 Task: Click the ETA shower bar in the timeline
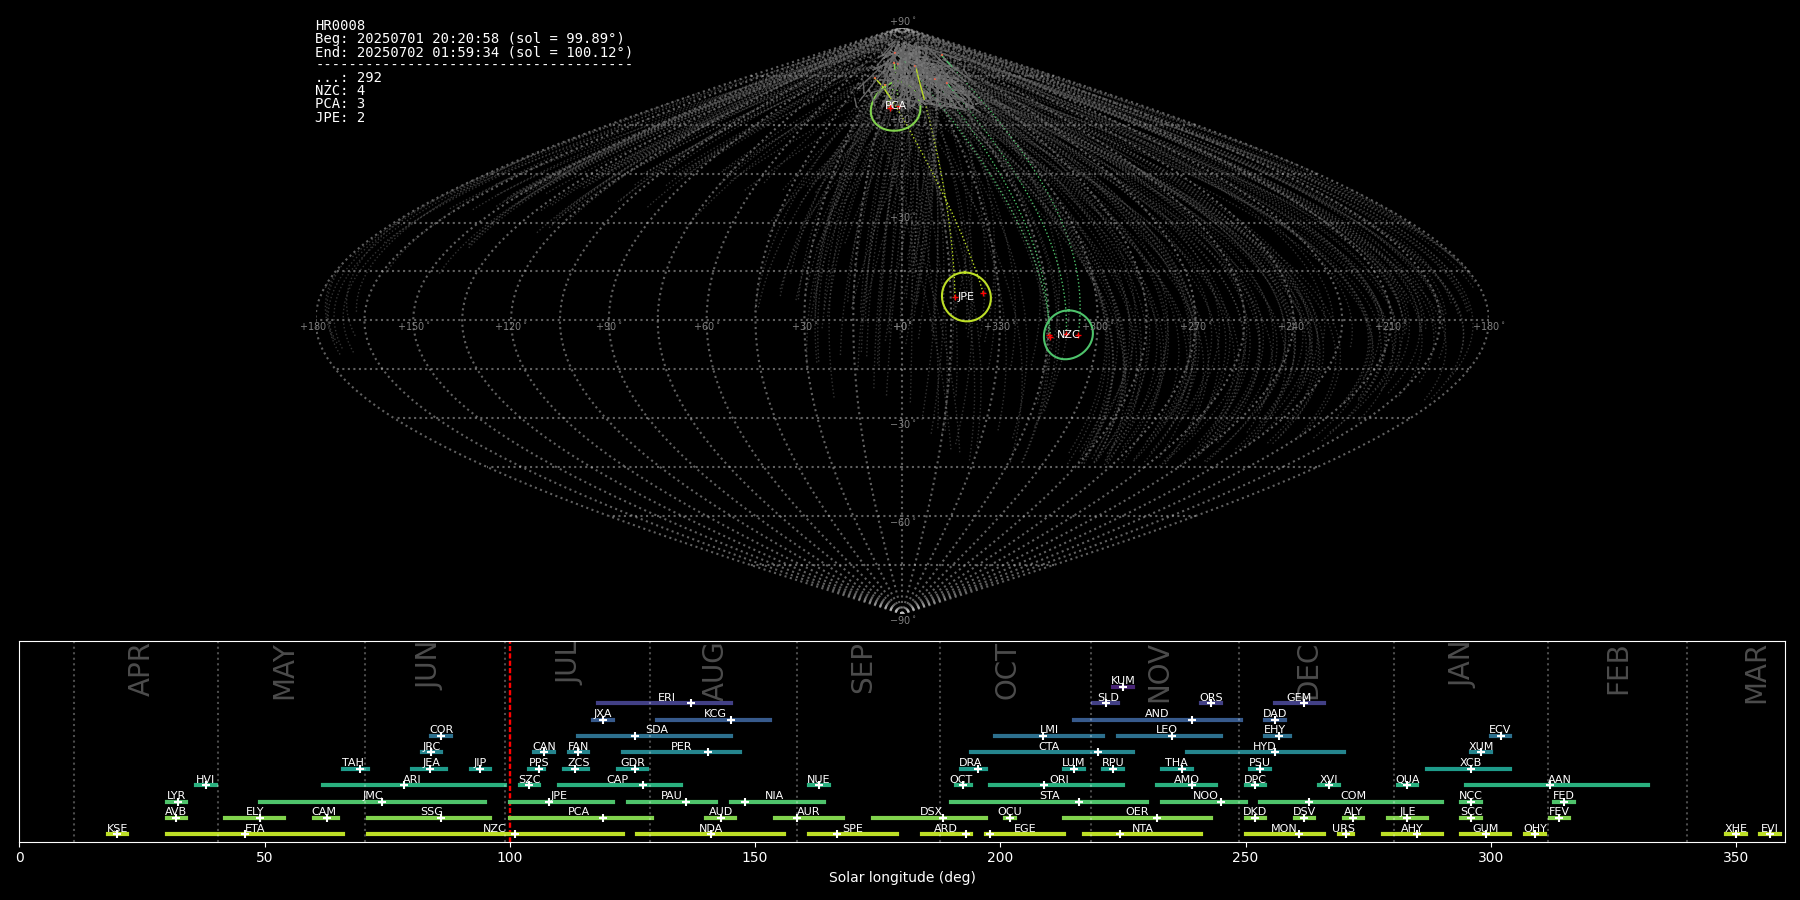pos(255,834)
